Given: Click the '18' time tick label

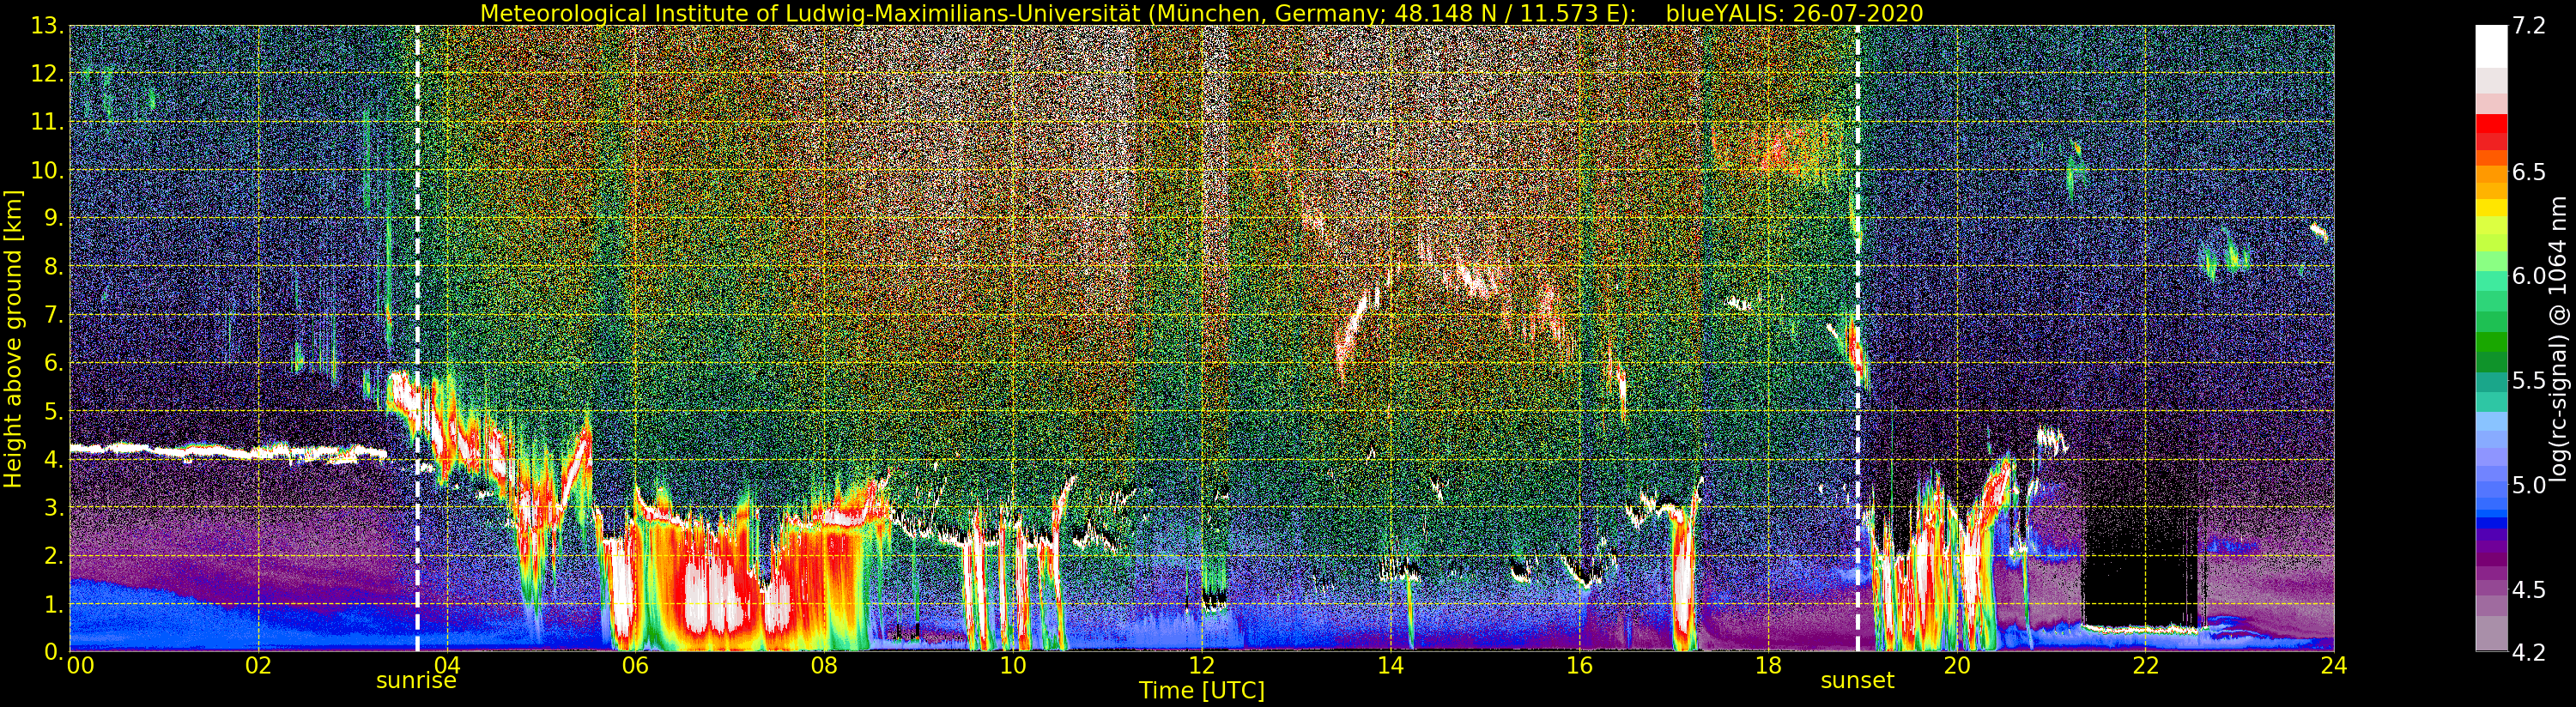Looking at the screenshot, I should pyautogui.click(x=1767, y=666).
